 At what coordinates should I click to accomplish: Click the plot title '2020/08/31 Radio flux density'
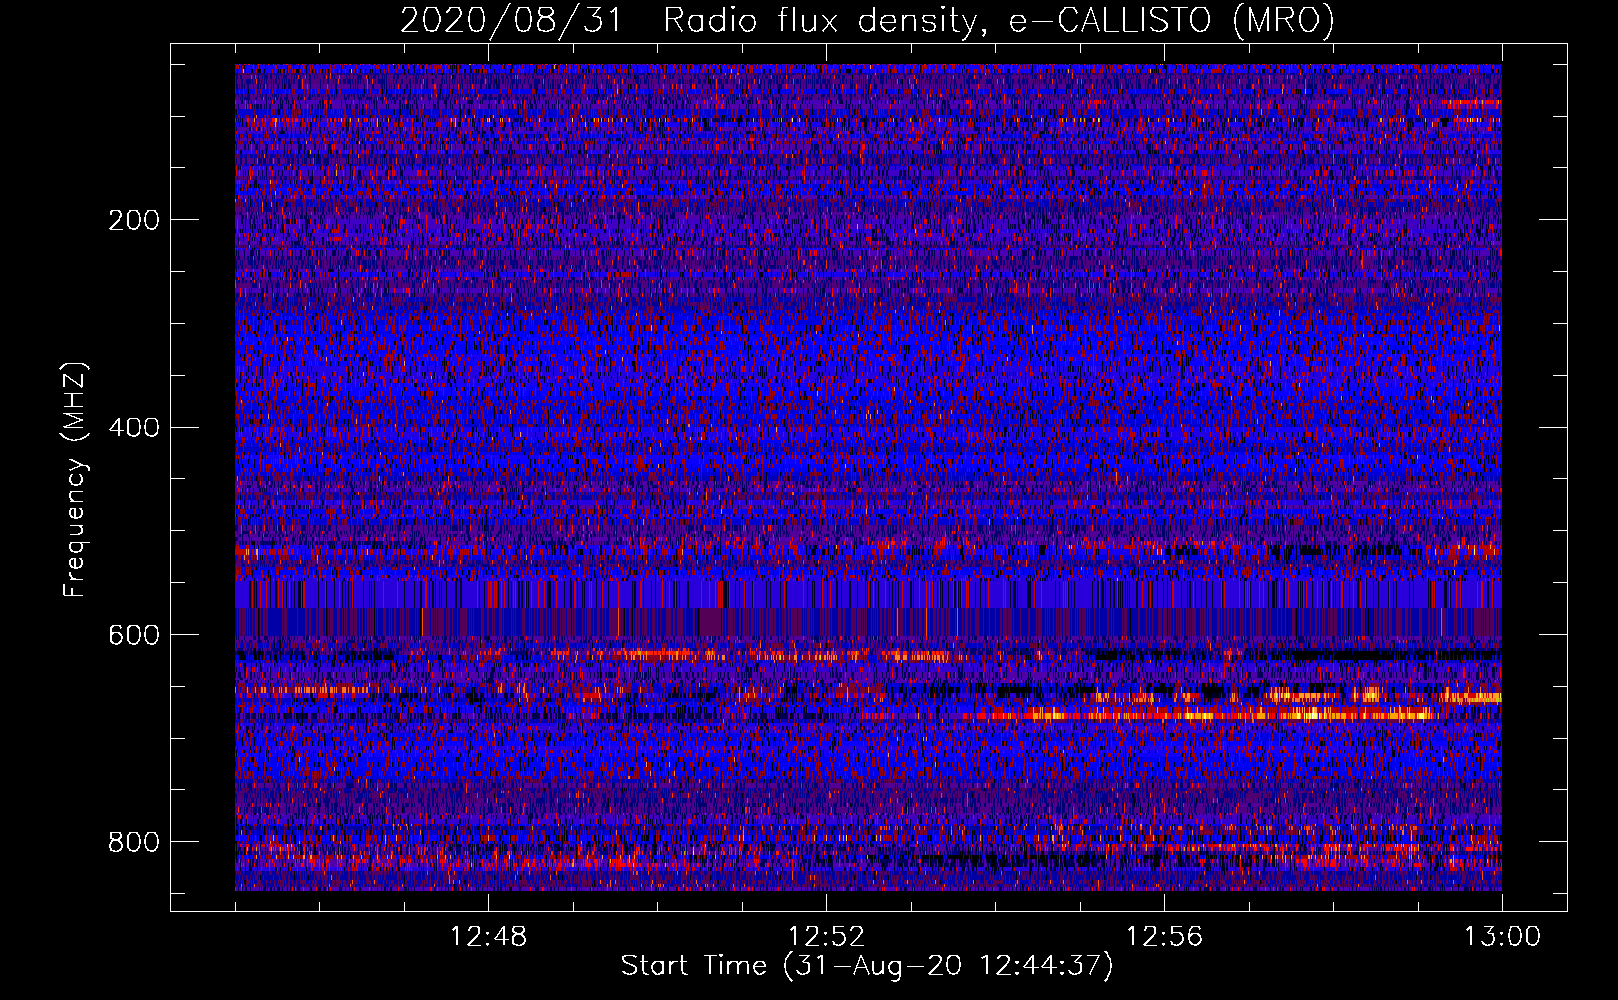tap(867, 20)
